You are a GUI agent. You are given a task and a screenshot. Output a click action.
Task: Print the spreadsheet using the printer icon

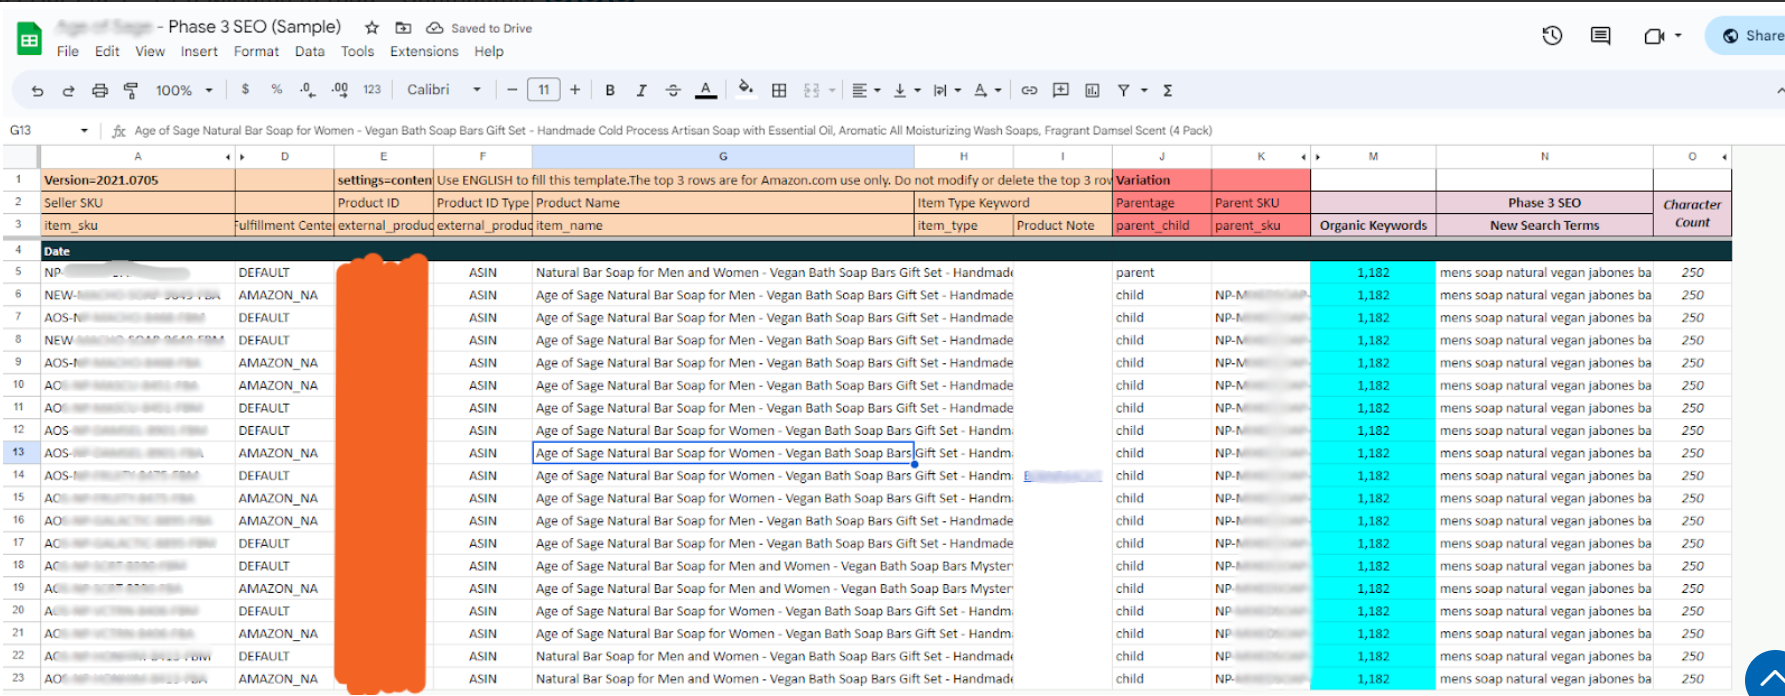click(100, 90)
